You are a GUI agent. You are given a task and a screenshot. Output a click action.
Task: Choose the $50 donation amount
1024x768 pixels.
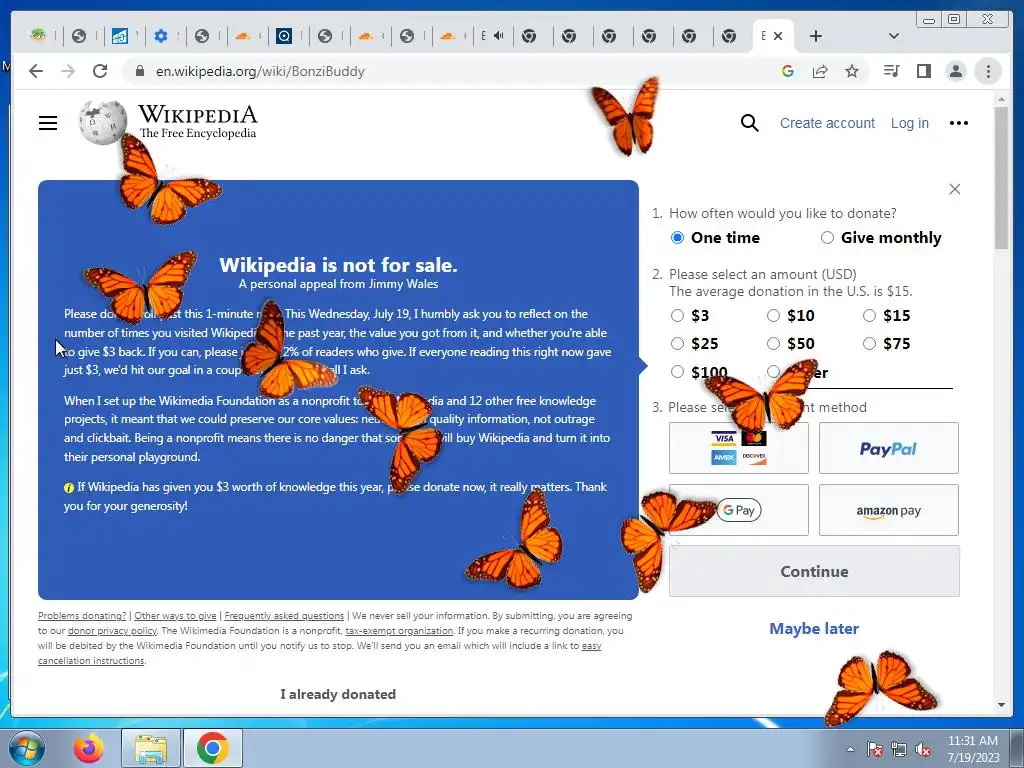[x=773, y=344]
